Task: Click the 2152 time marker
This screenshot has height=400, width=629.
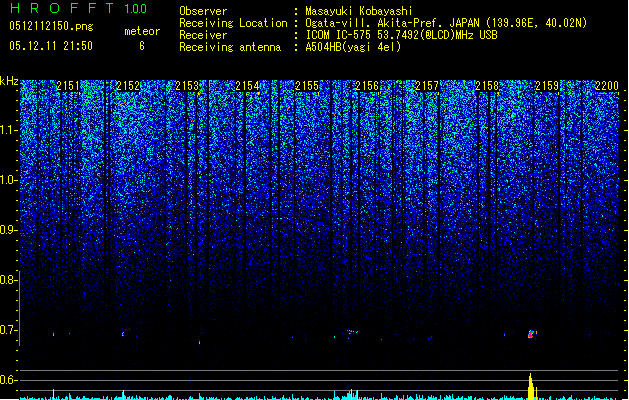Action: point(128,86)
